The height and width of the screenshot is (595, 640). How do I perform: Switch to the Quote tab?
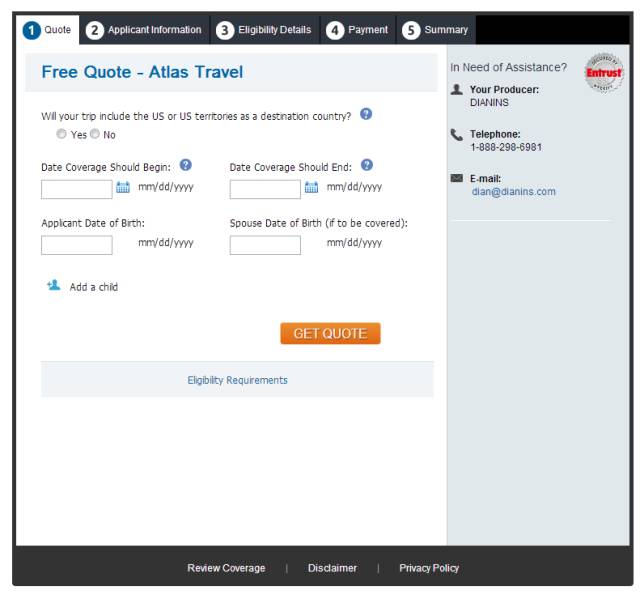[x=48, y=30]
